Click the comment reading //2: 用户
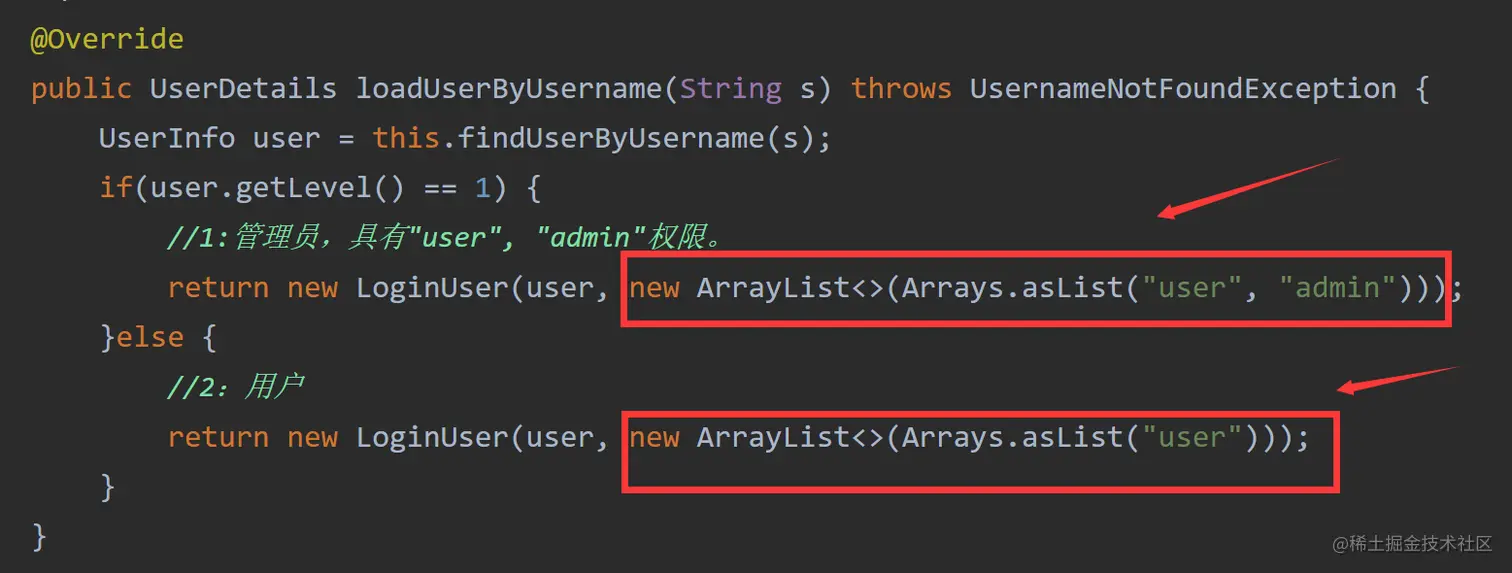This screenshot has height=573, width=1512. click(235, 387)
